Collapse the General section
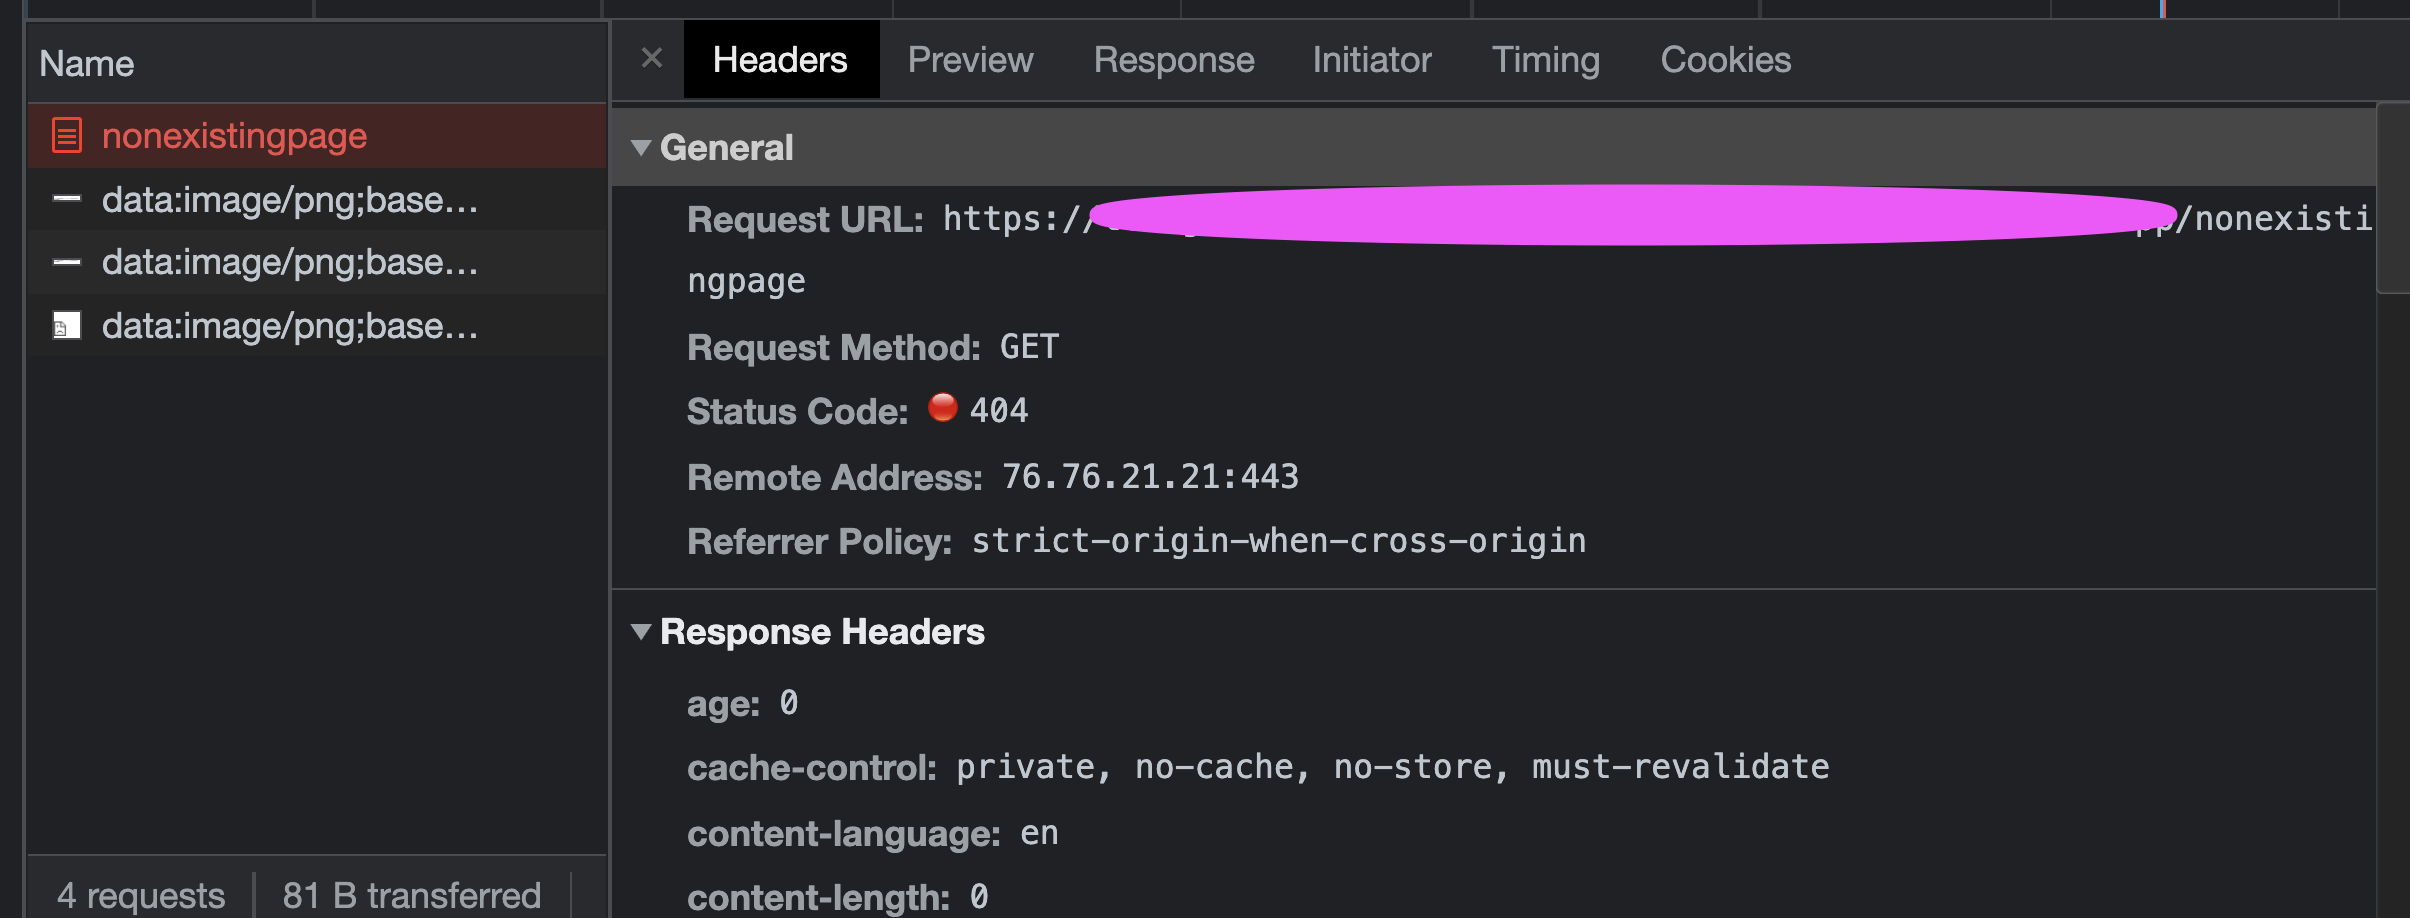 coord(643,146)
